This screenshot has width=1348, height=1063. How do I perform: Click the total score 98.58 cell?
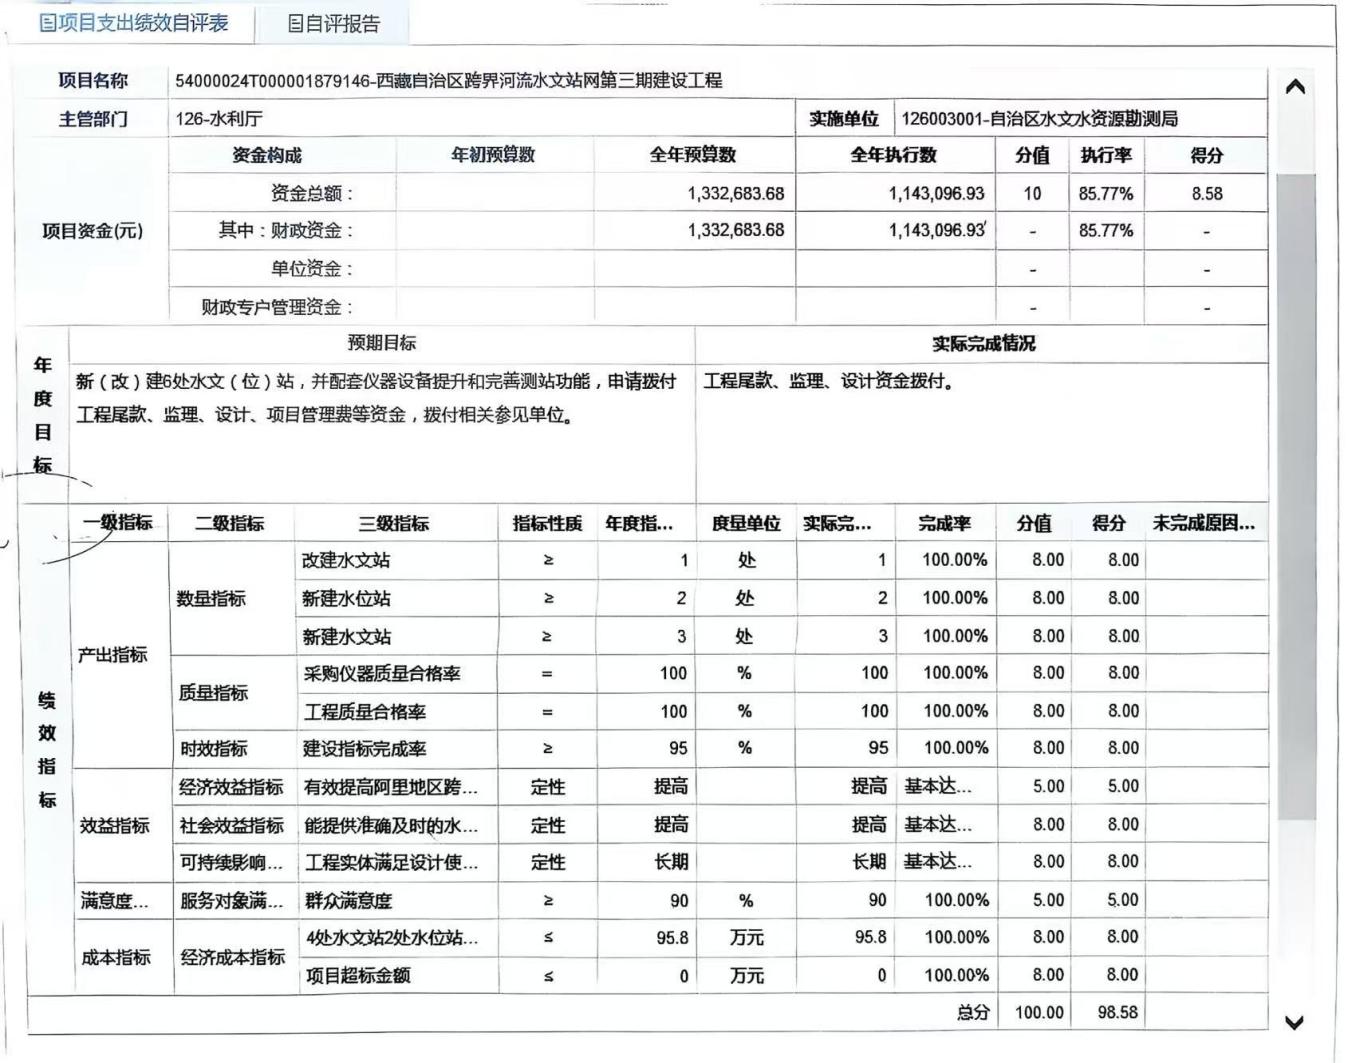click(1117, 1012)
